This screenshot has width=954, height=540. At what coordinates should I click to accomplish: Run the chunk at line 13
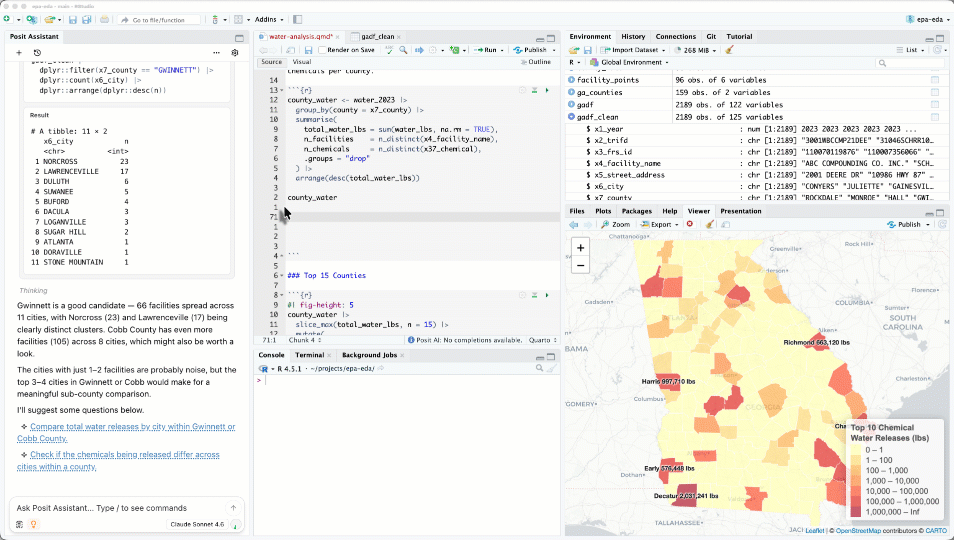tap(547, 90)
